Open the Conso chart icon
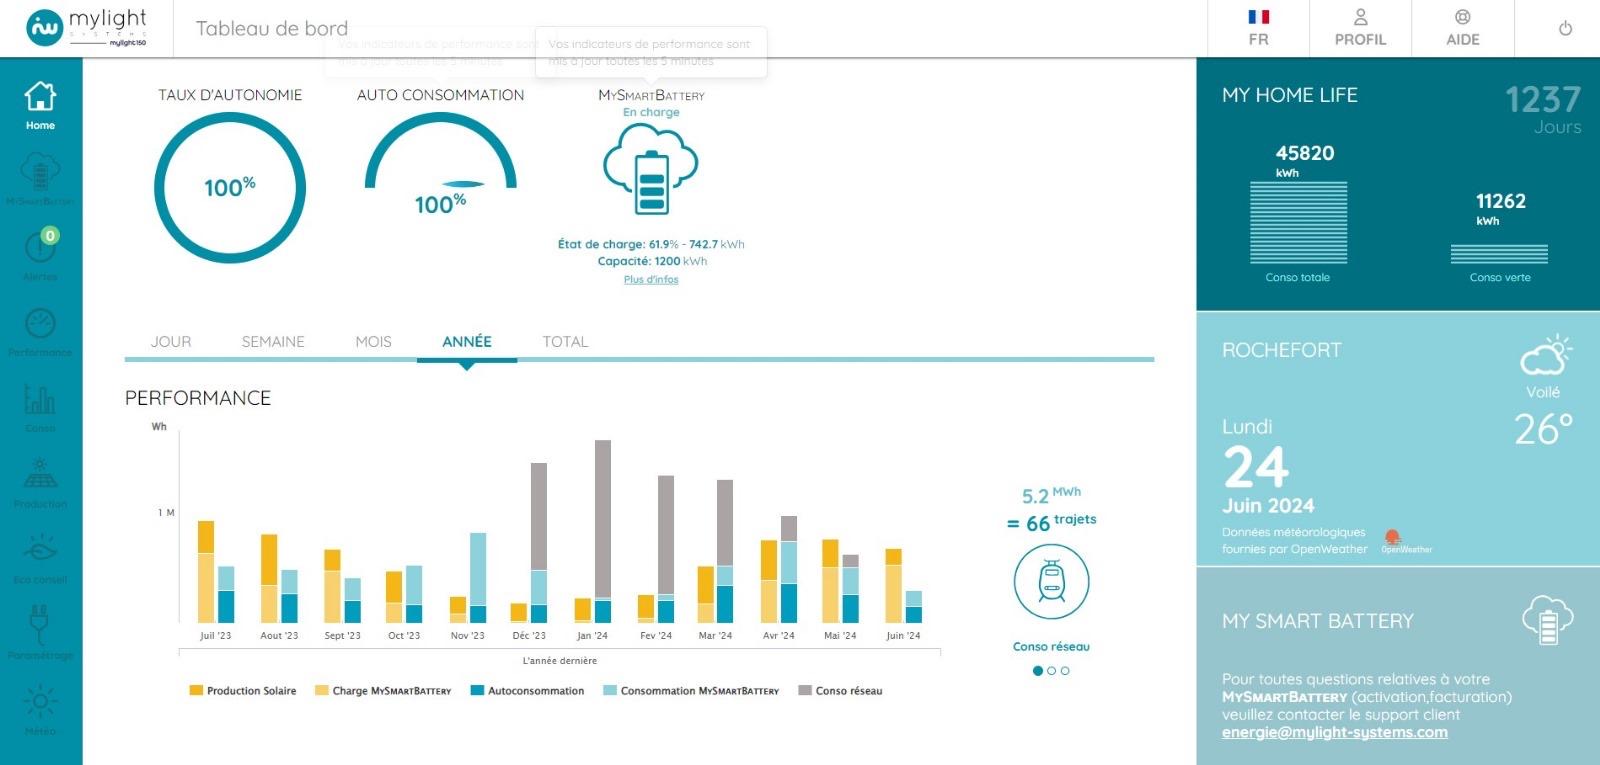1600x765 pixels. point(40,406)
